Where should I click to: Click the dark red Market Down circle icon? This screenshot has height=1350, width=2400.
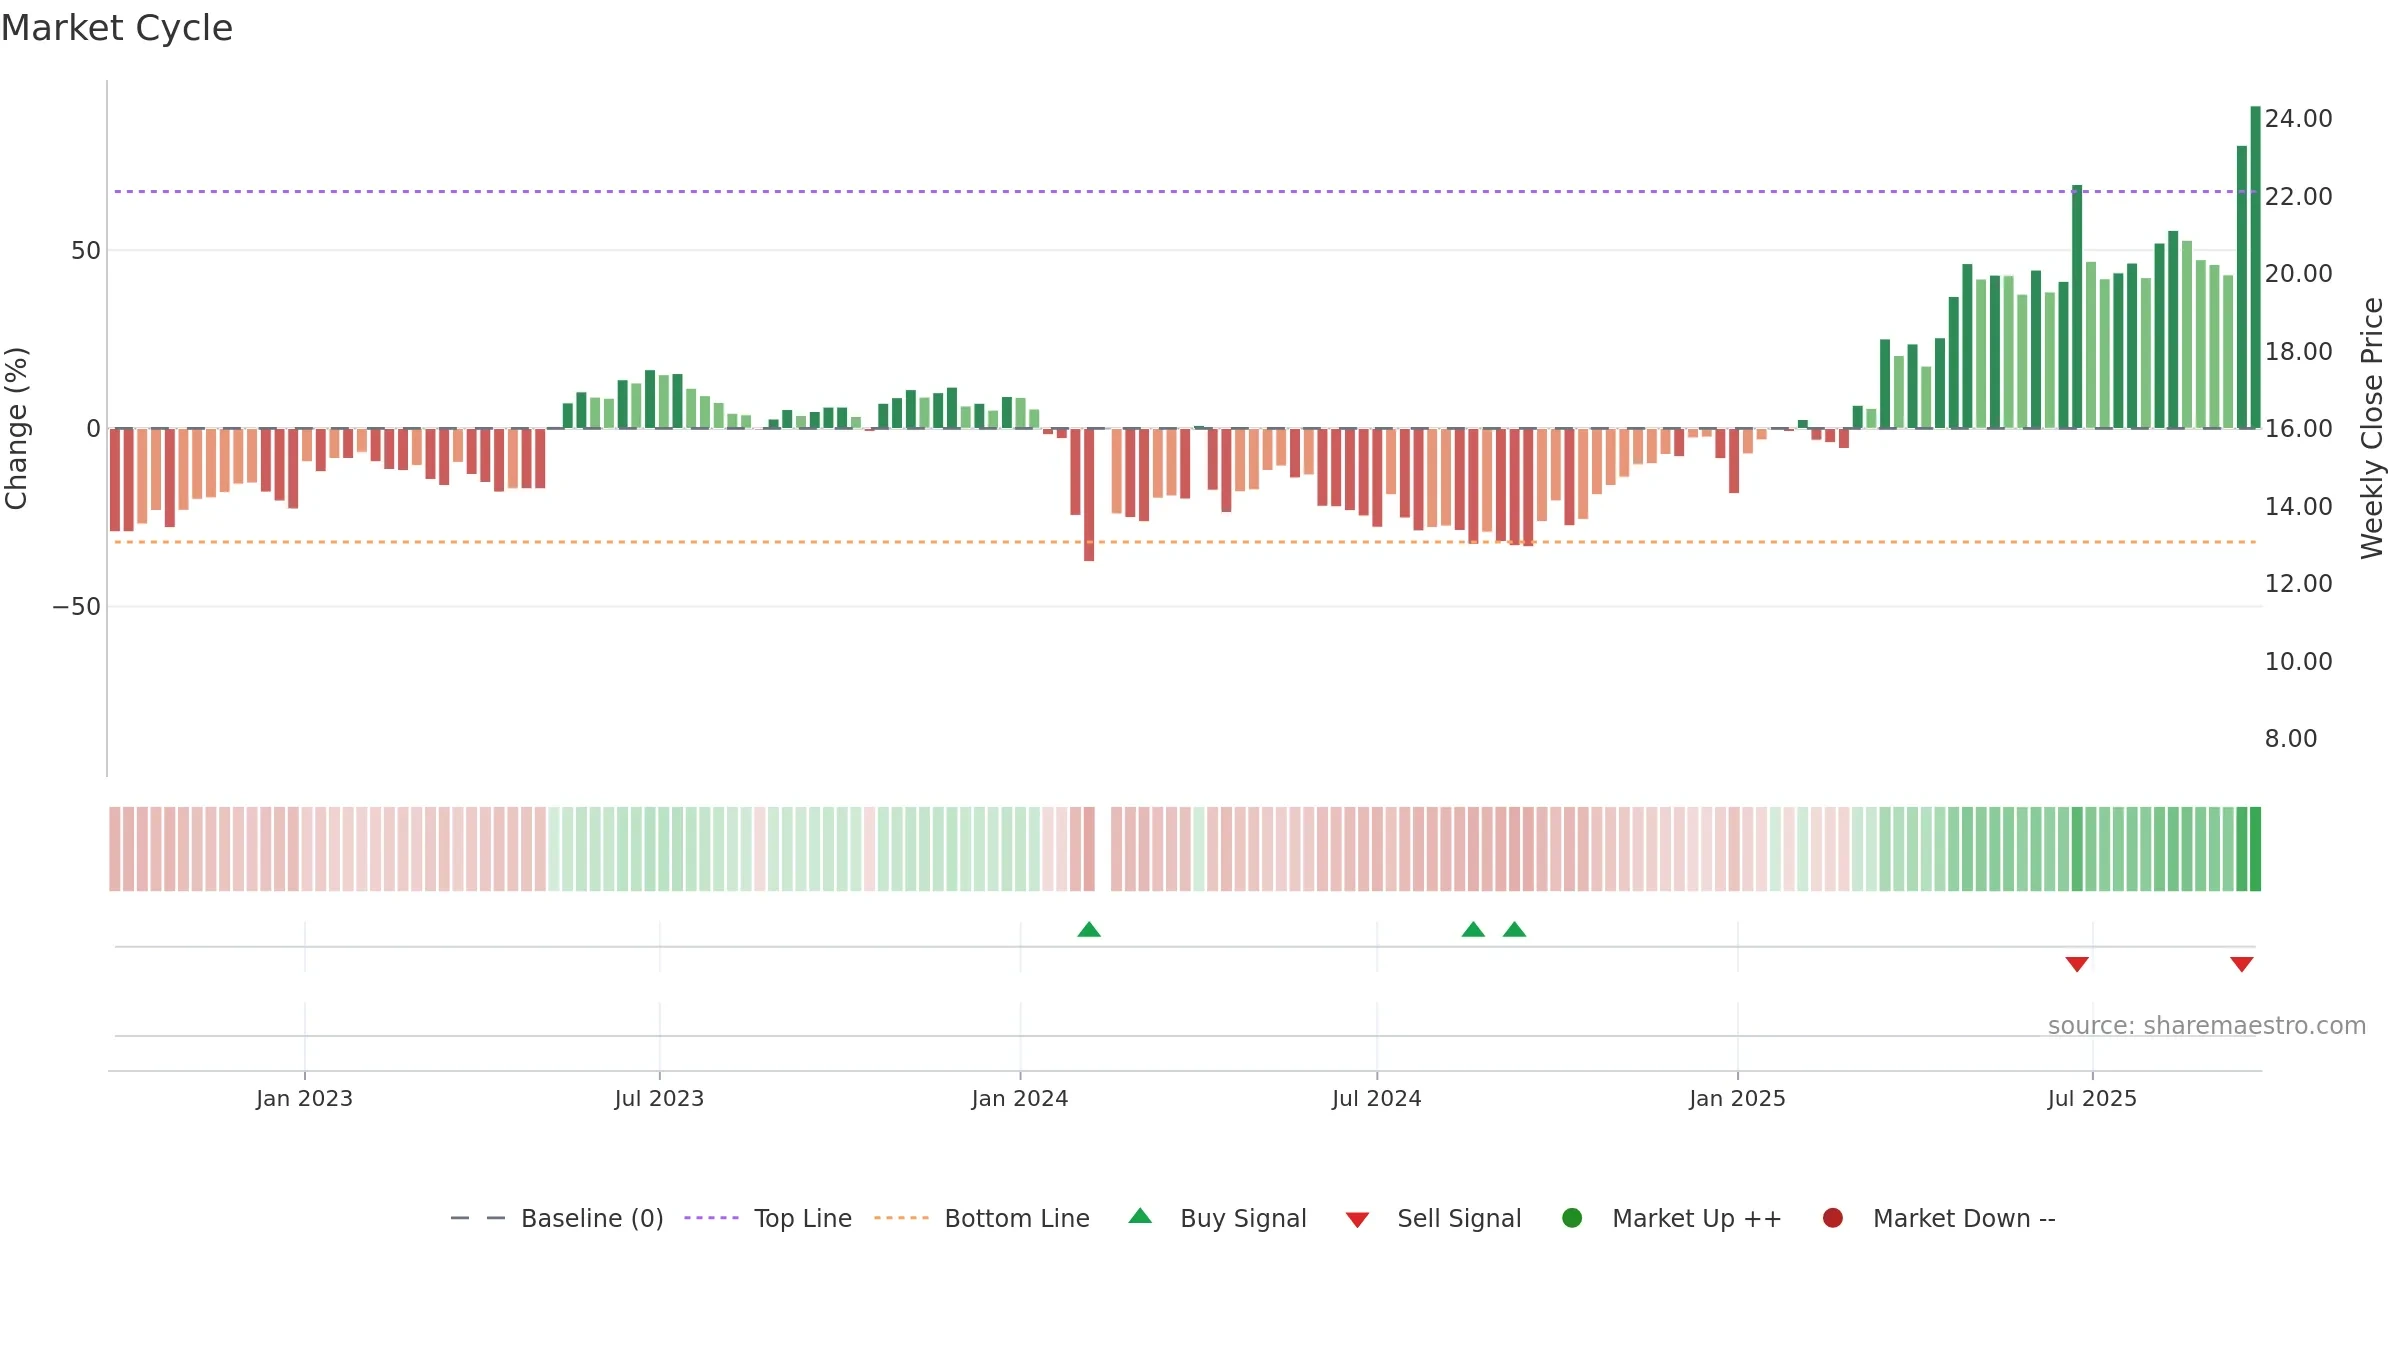(x=1833, y=1218)
